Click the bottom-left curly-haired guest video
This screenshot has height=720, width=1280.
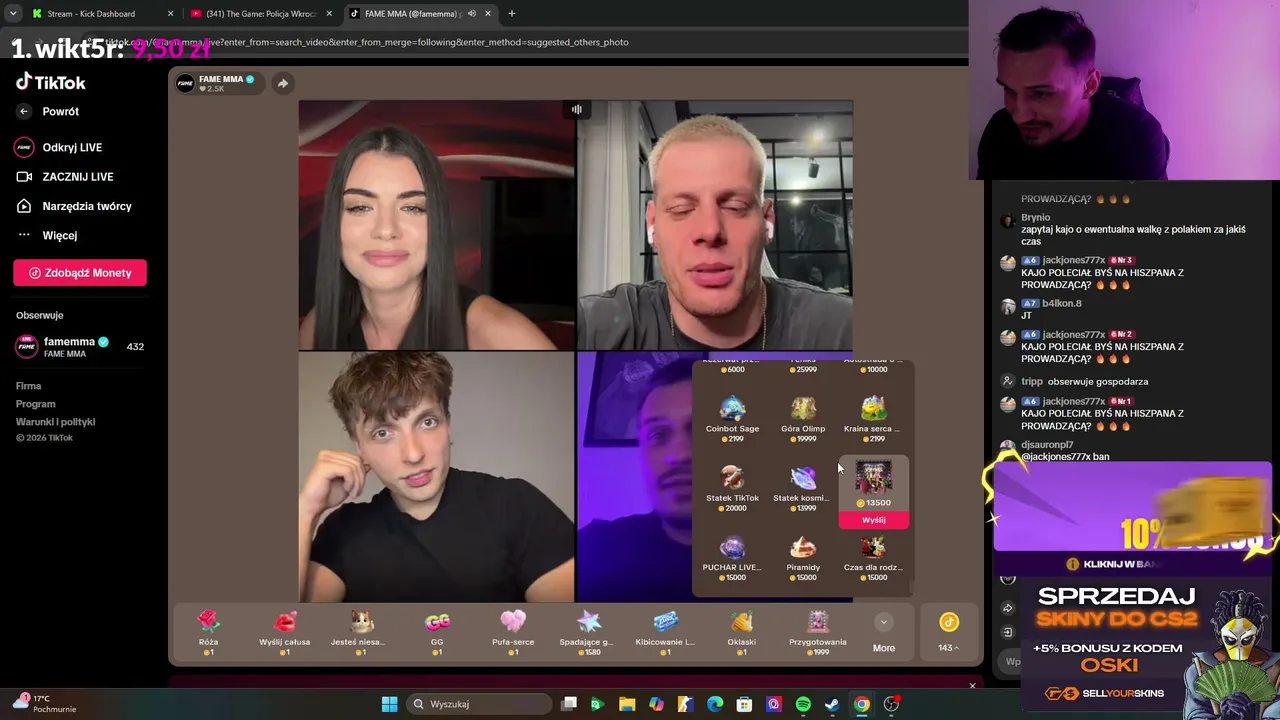pyautogui.click(x=437, y=477)
